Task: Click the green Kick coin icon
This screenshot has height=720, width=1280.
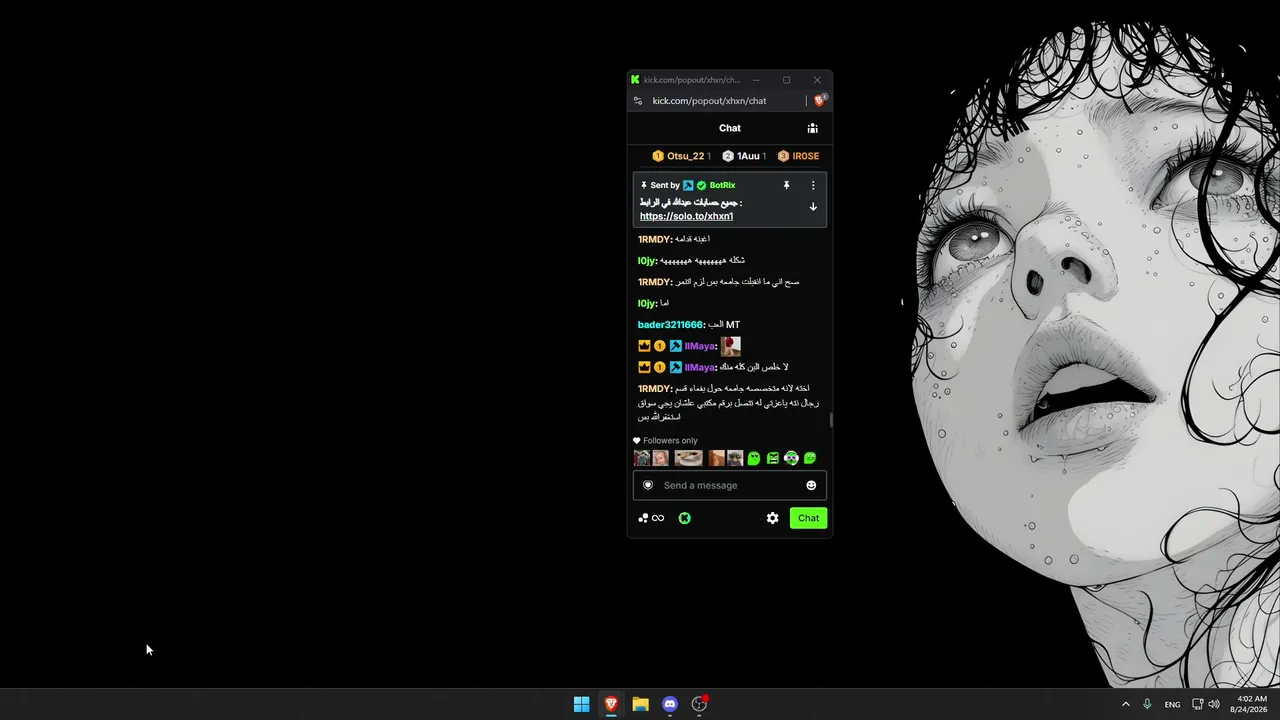Action: 684,518
